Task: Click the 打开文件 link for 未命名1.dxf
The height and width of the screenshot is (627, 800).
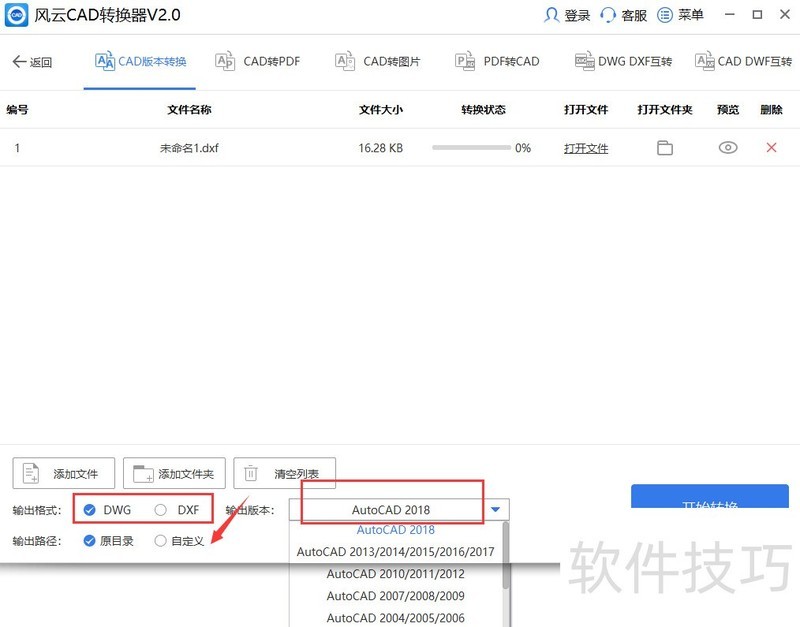Action: pos(586,148)
